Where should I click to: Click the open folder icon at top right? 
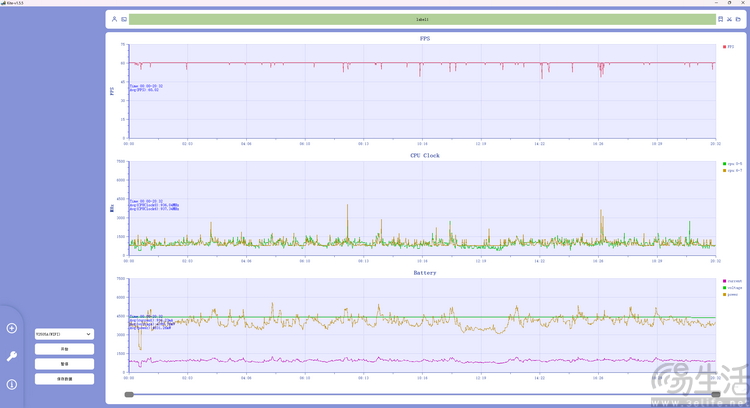[x=739, y=19]
